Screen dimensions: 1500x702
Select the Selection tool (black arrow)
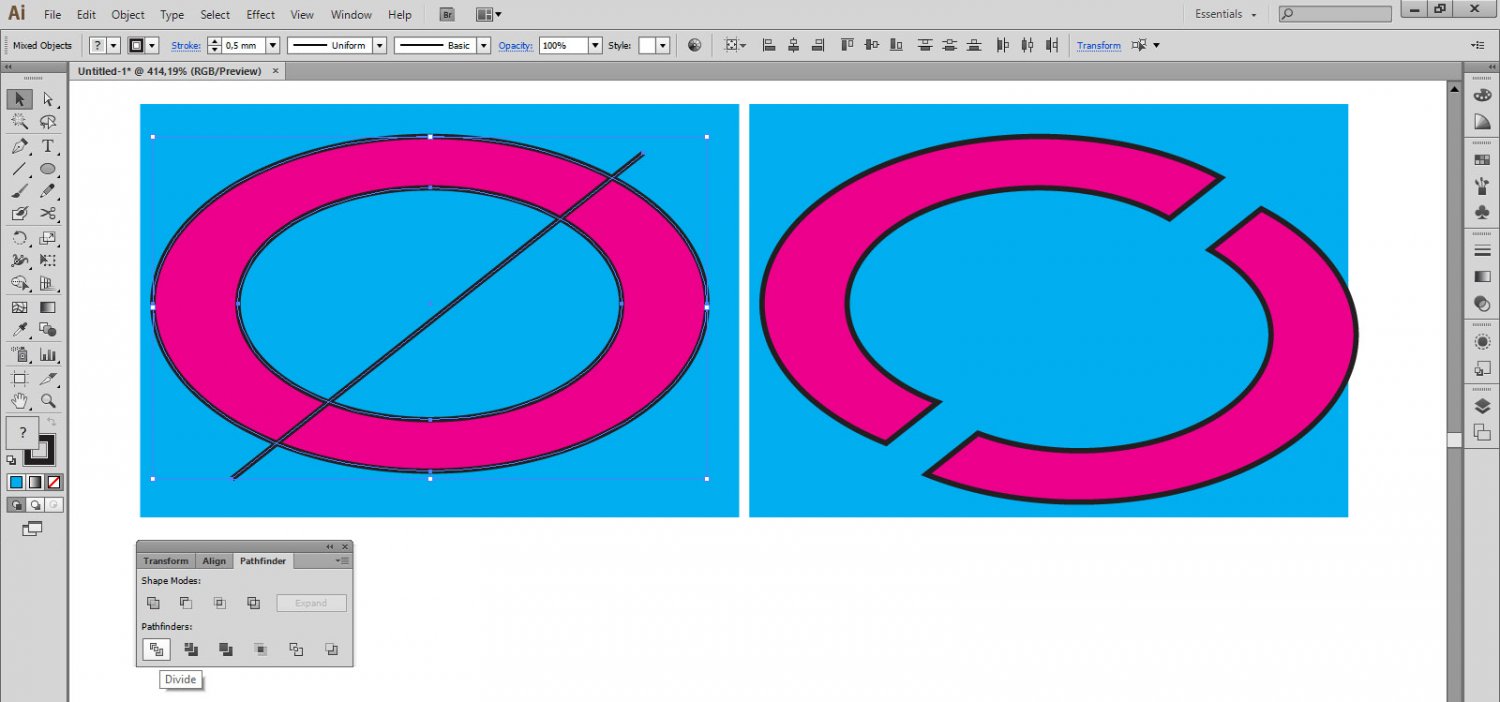tap(19, 99)
